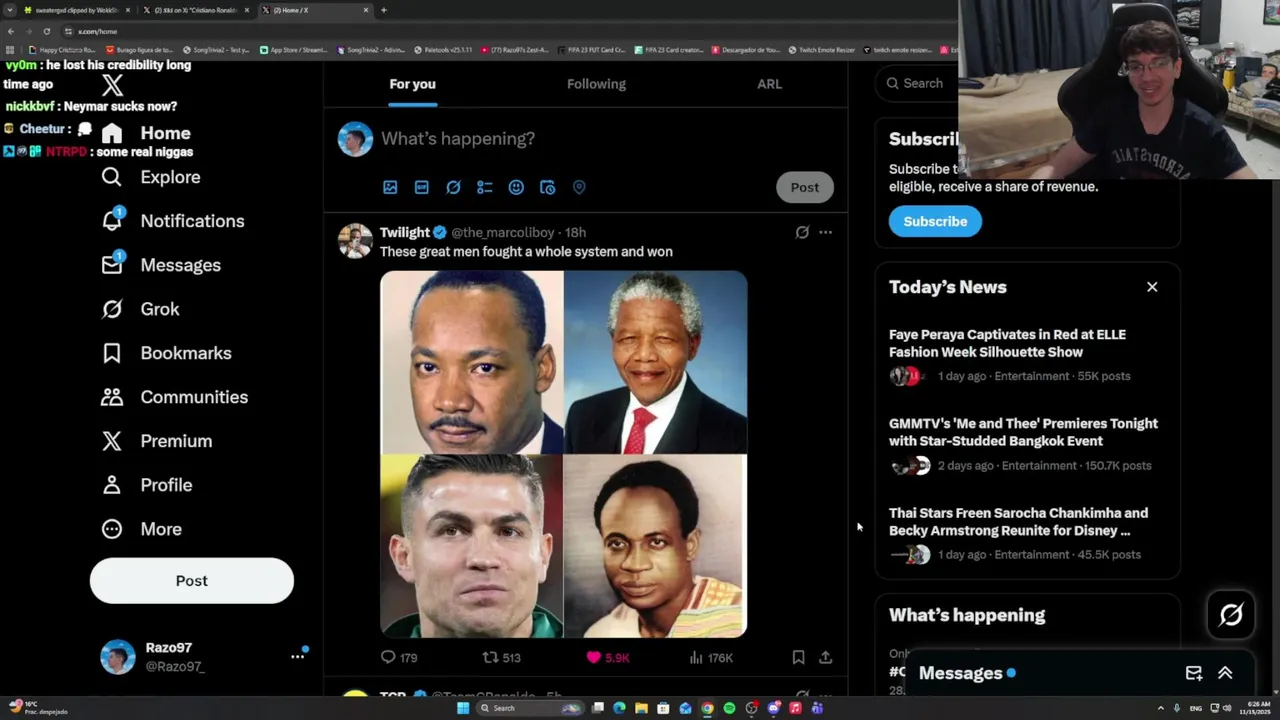Open Thai Stars Freen Sarocha news story

[x=1027, y=533]
